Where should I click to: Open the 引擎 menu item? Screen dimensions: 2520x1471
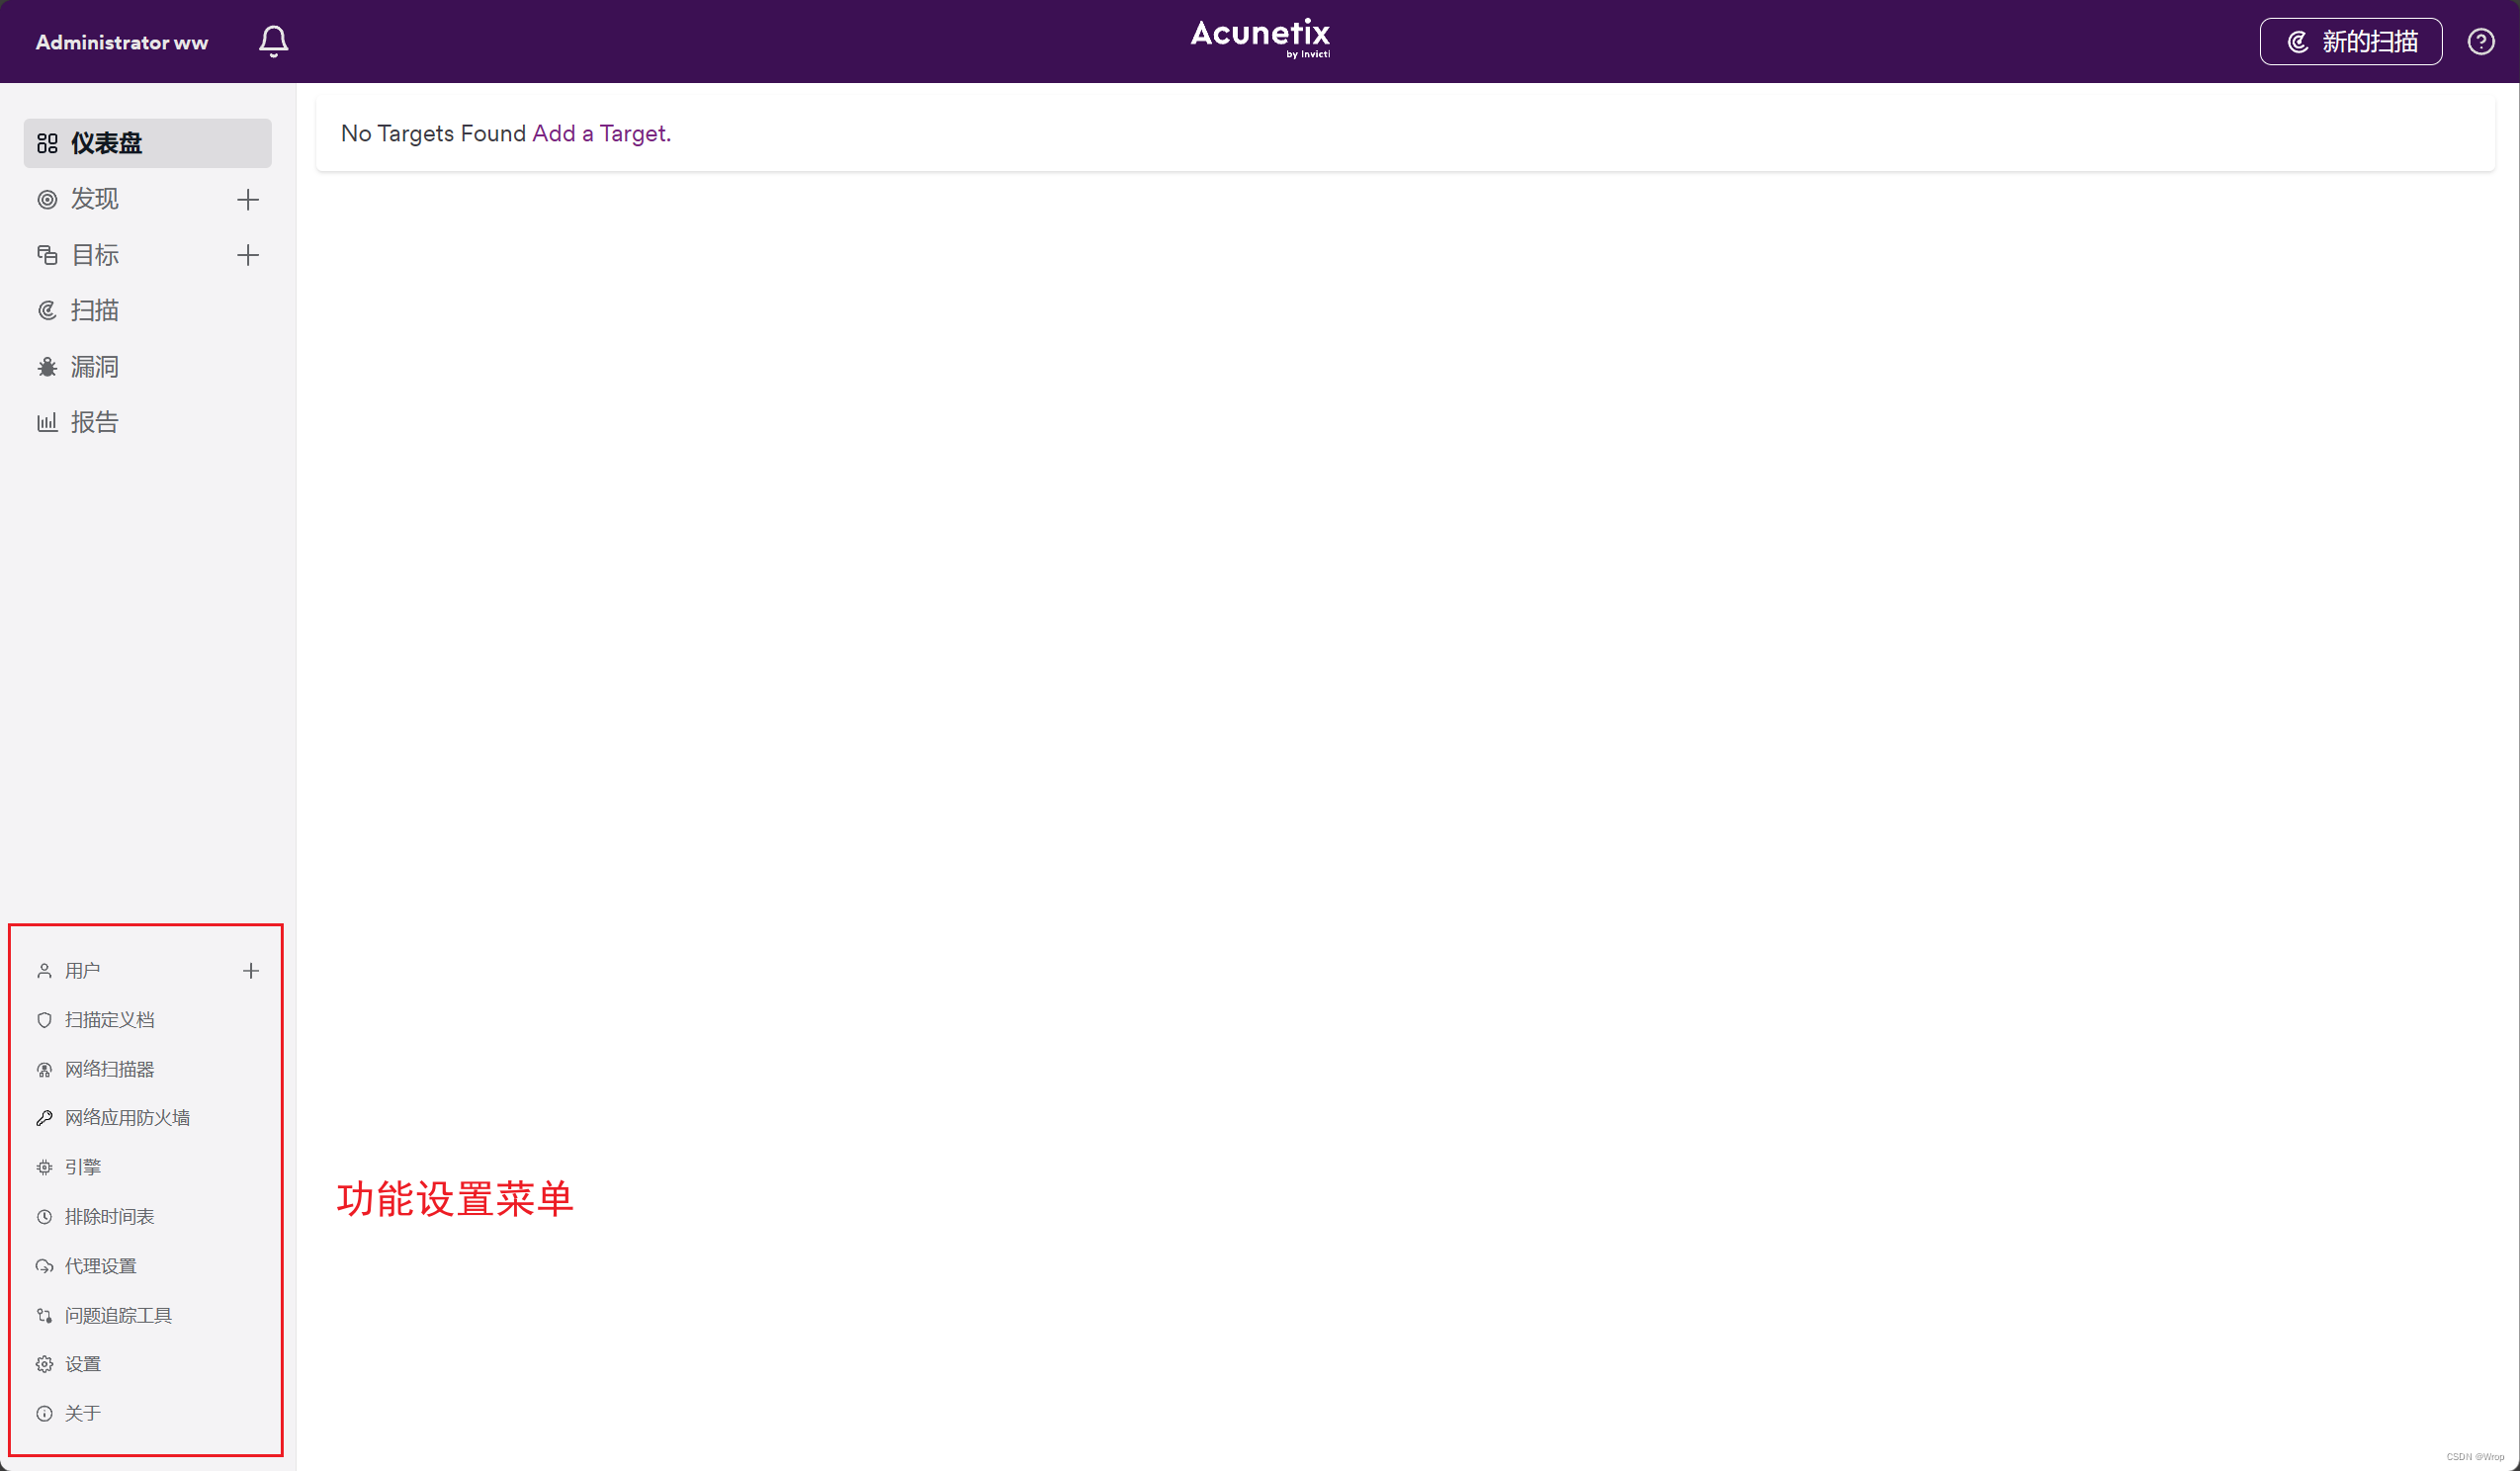[x=83, y=1167]
